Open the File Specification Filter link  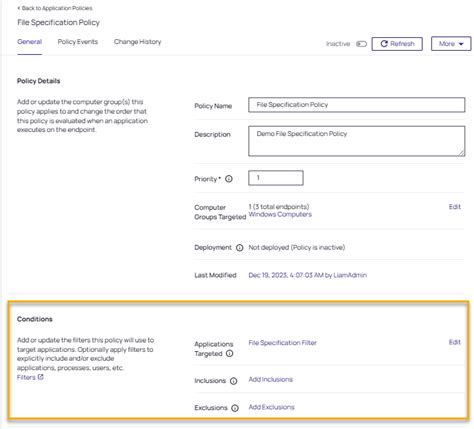tap(282, 343)
